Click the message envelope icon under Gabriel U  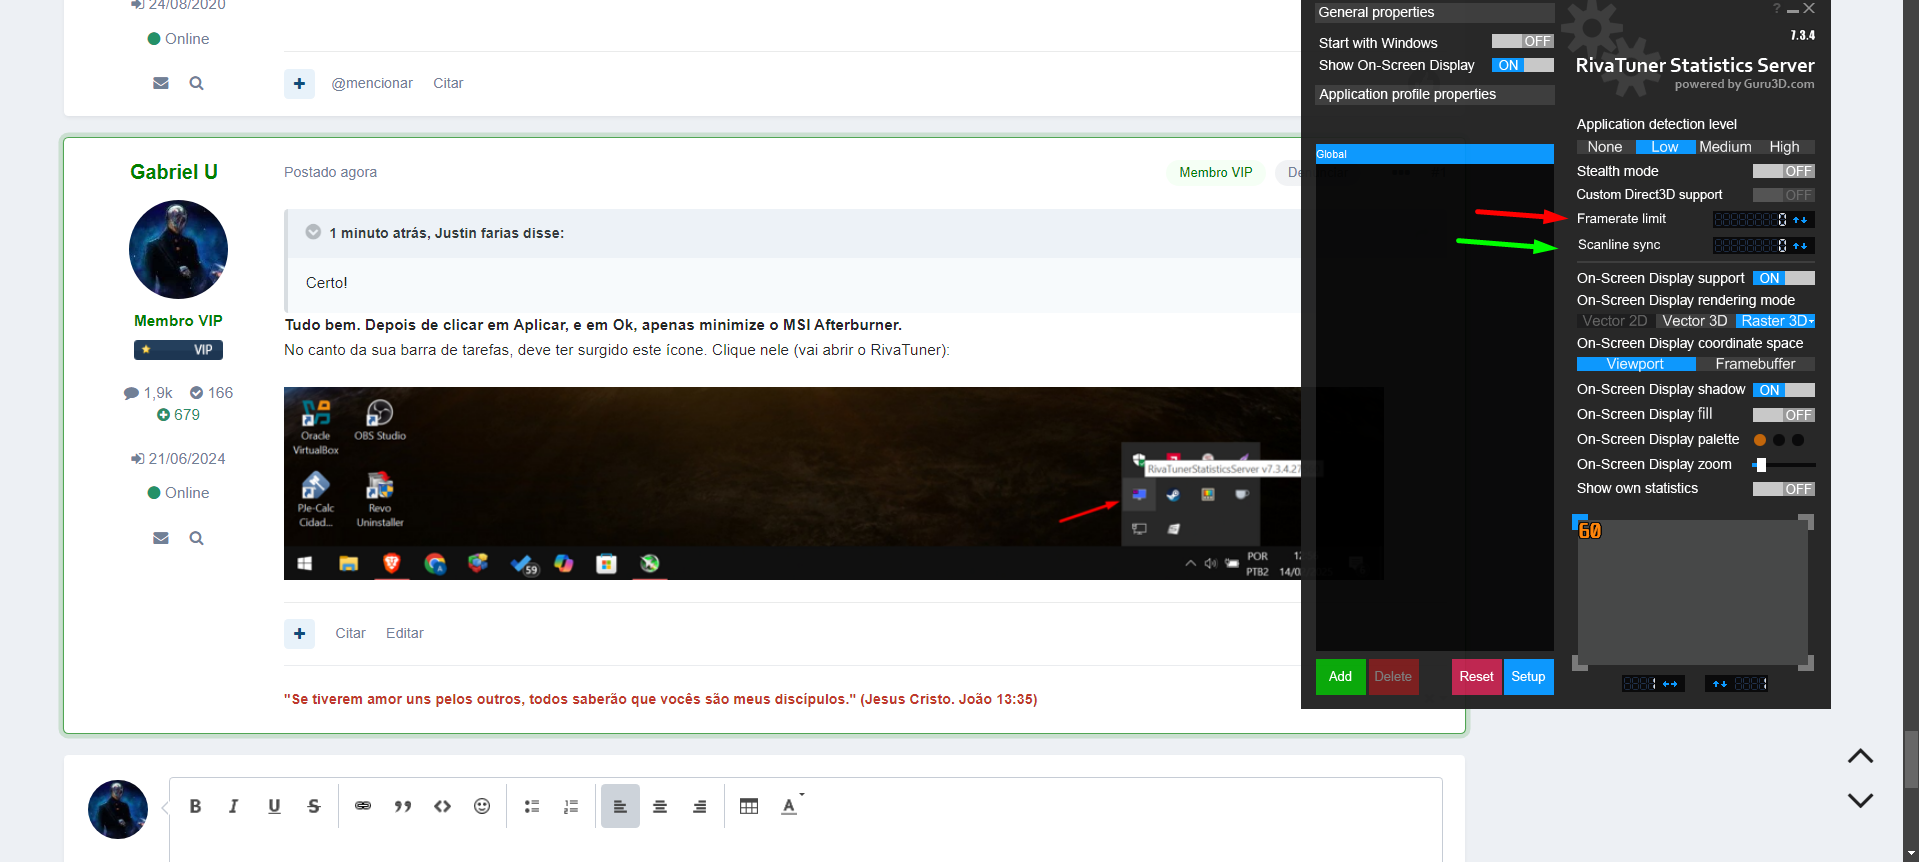coord(161,538)
